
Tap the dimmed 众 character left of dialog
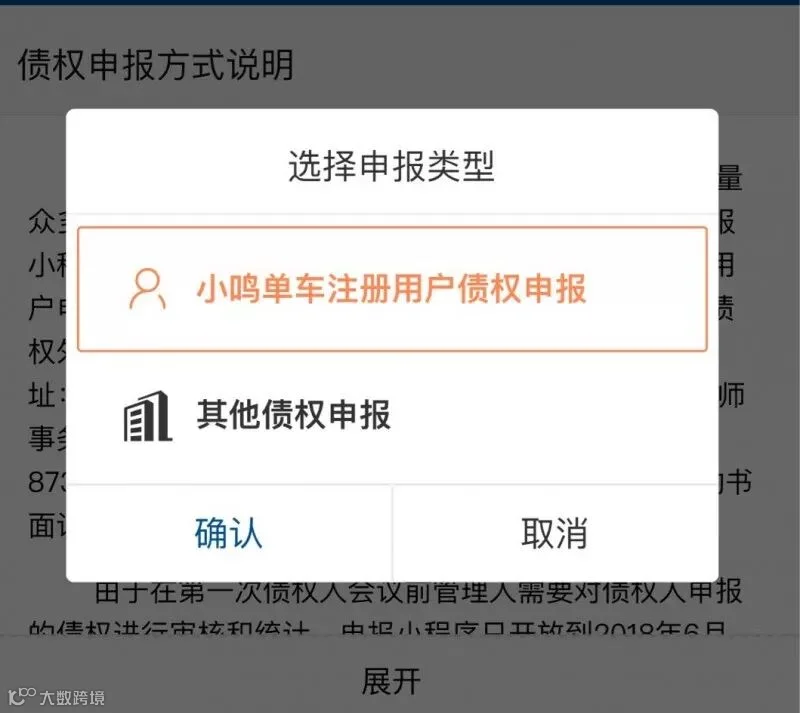(x=42, y=222)
